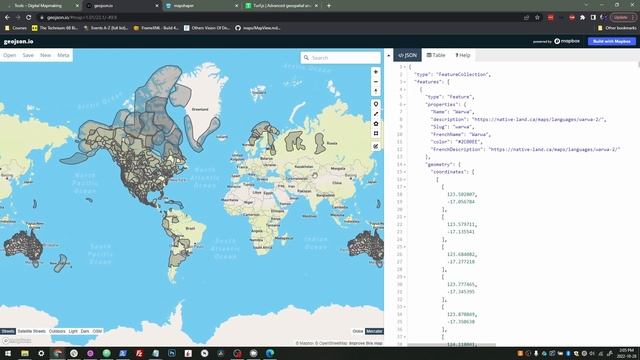Click the taskbar clock
Screen dimensions: 640x360
(x=627, y=353)
